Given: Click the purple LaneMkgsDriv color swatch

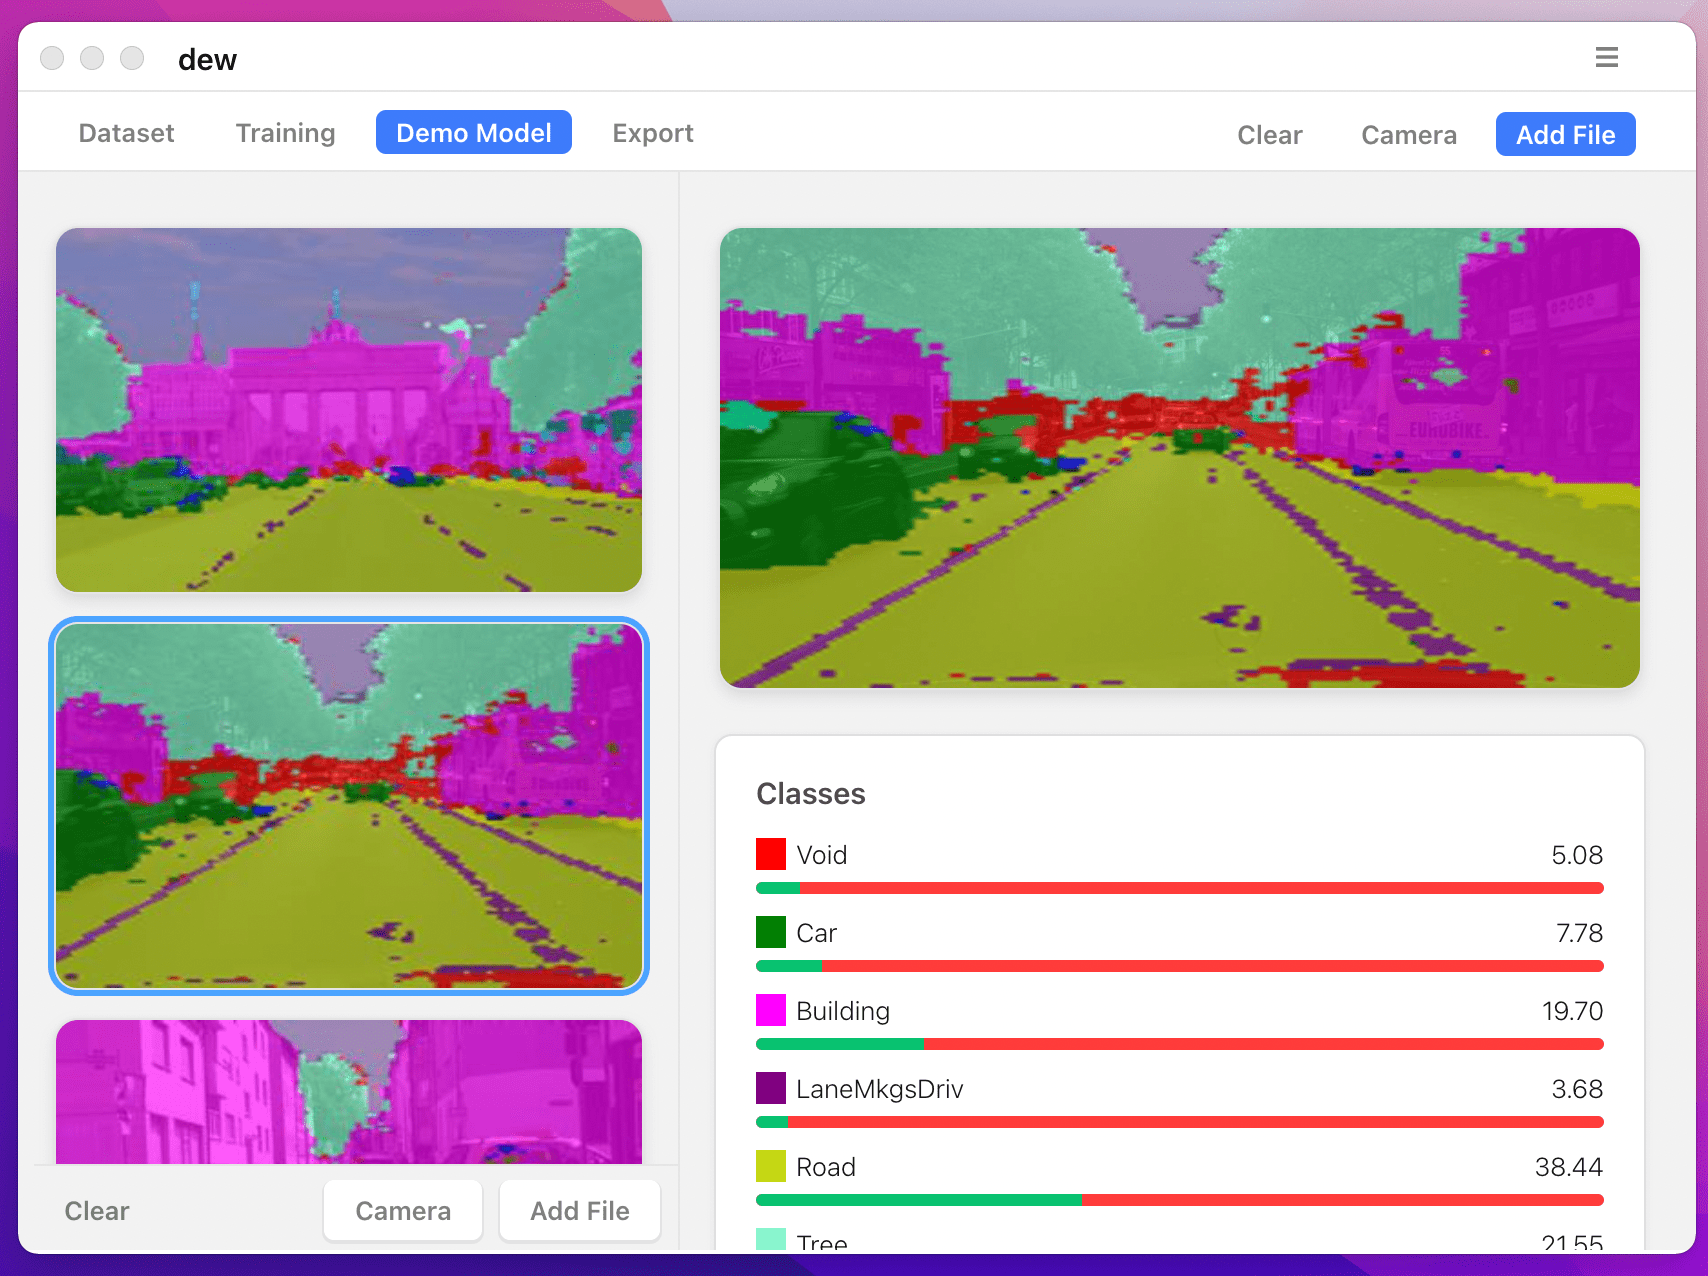Looking at the screenshot, I should click(771, 1088).
